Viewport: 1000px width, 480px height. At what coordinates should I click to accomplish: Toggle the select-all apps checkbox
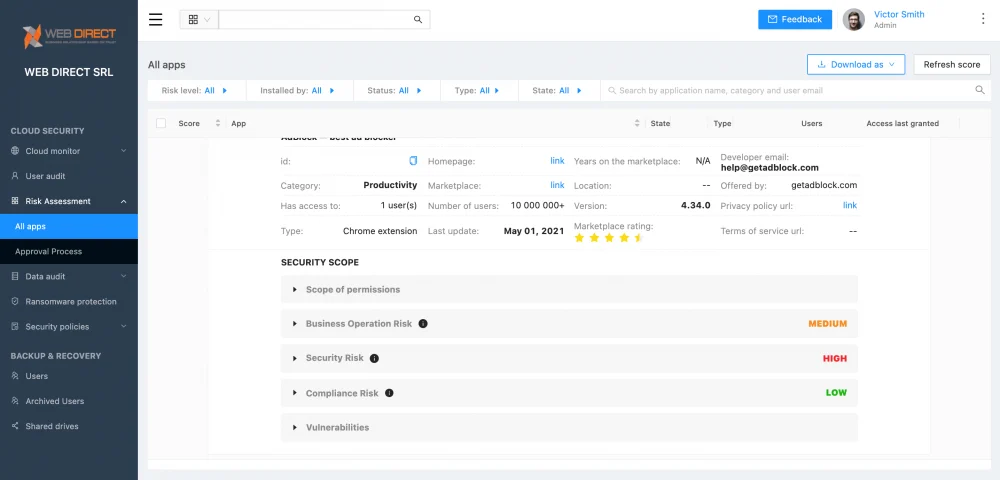coord(161,124)
